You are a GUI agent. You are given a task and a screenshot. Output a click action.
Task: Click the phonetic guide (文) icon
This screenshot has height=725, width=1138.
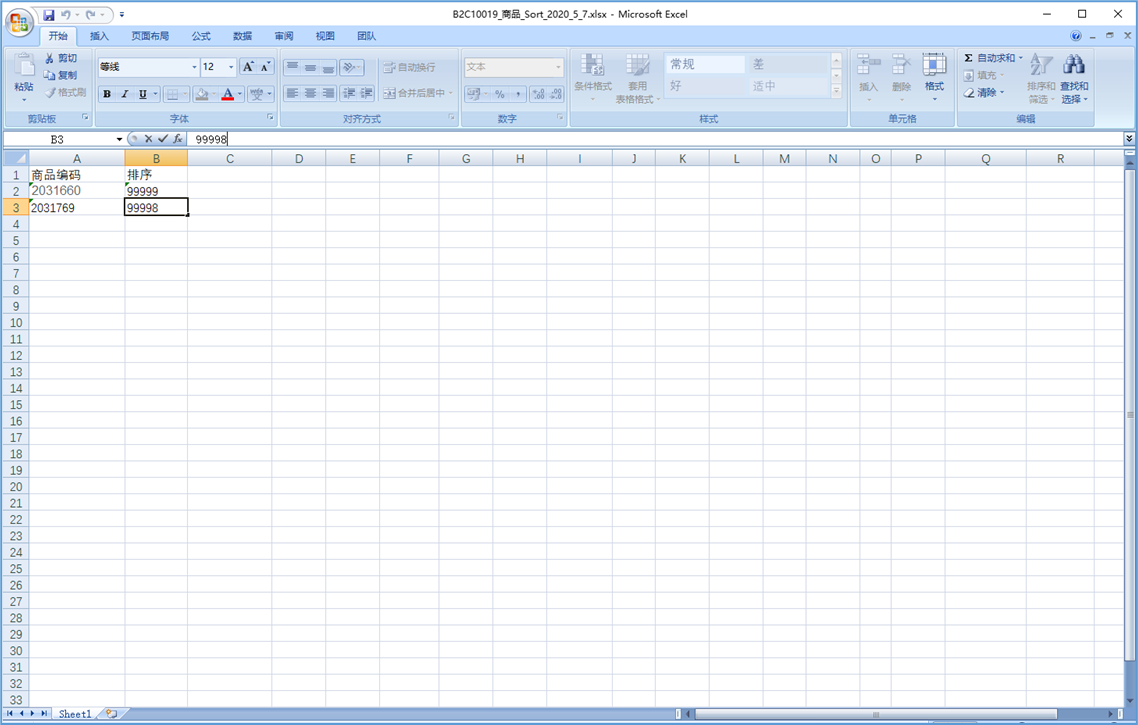point(257,94)
